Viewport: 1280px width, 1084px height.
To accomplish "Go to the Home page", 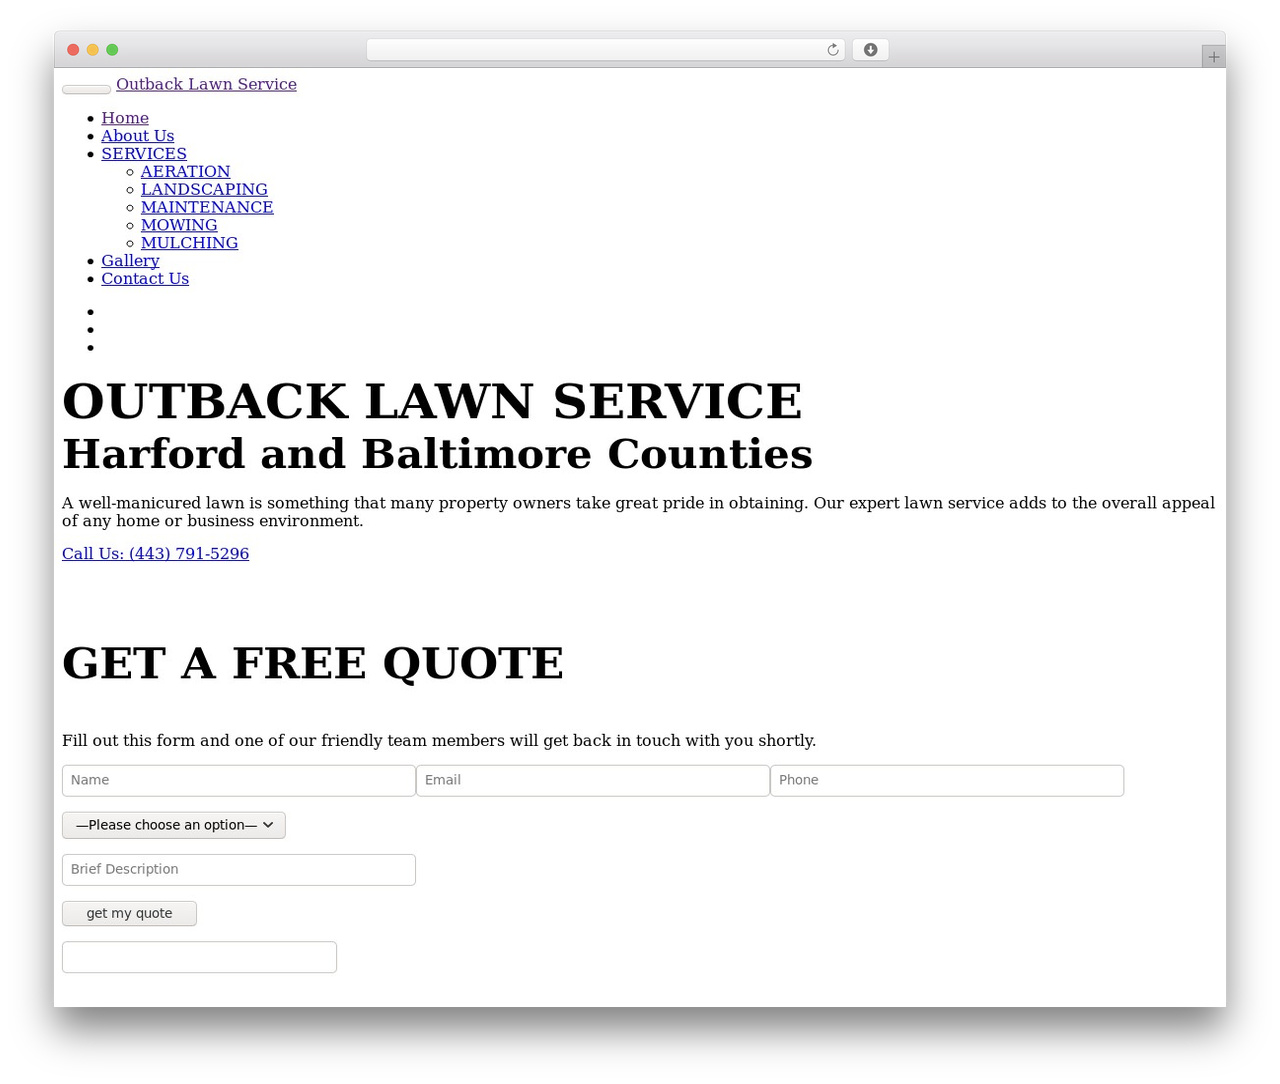I will 125,118.
